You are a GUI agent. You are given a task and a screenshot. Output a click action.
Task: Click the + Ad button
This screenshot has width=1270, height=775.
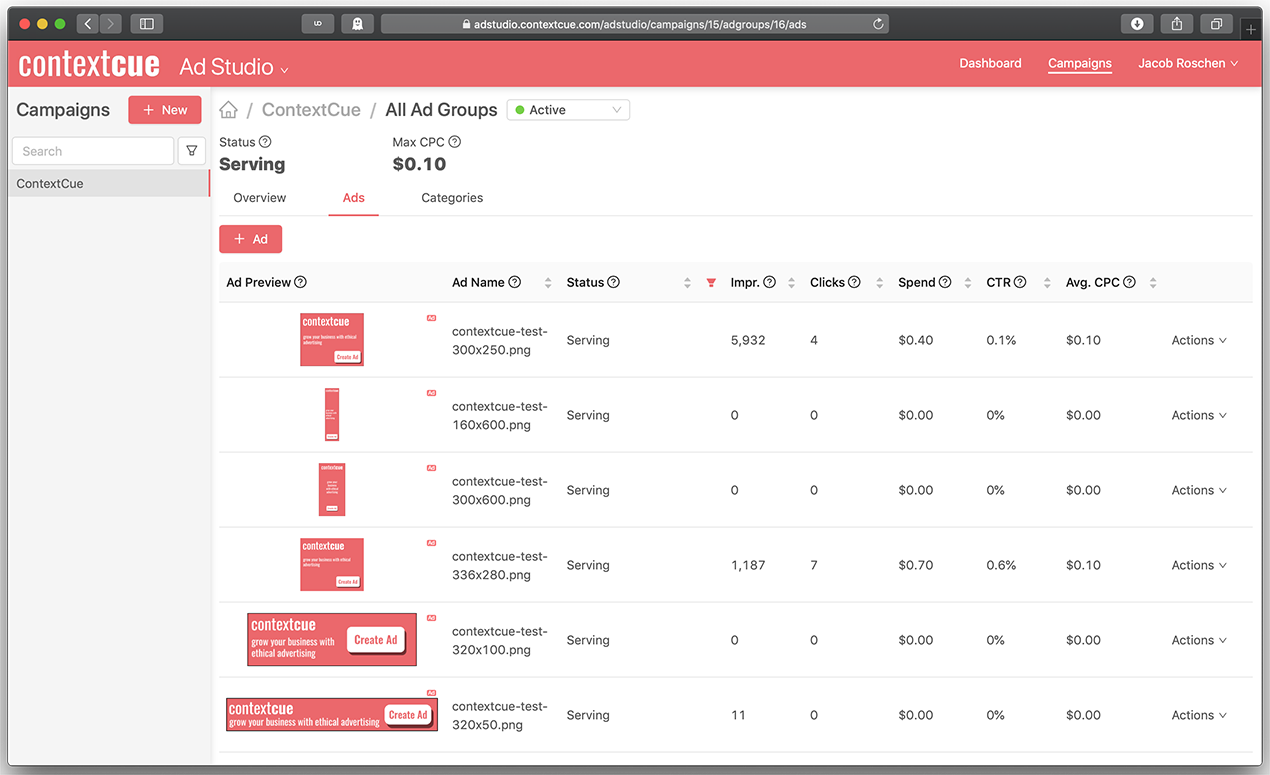250,239
